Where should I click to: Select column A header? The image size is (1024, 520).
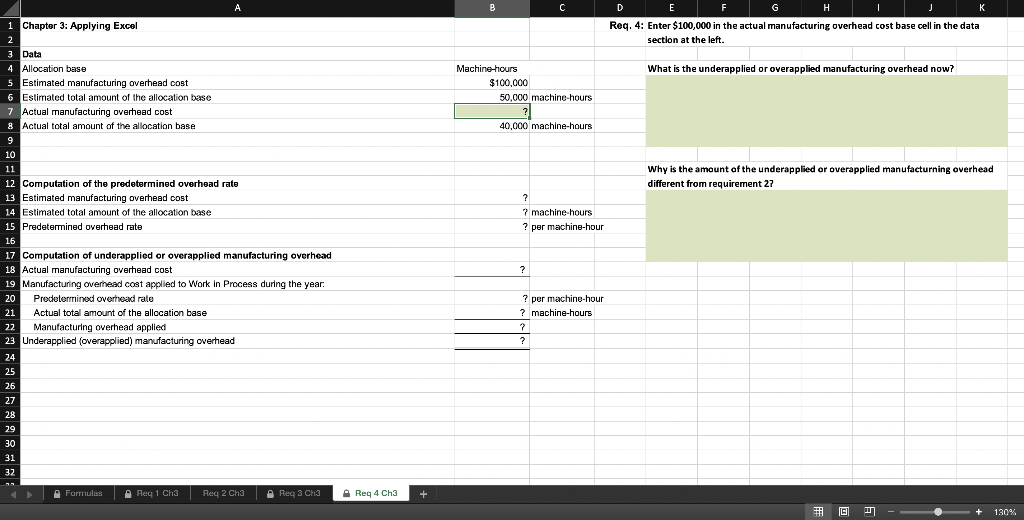click(237, 8)
